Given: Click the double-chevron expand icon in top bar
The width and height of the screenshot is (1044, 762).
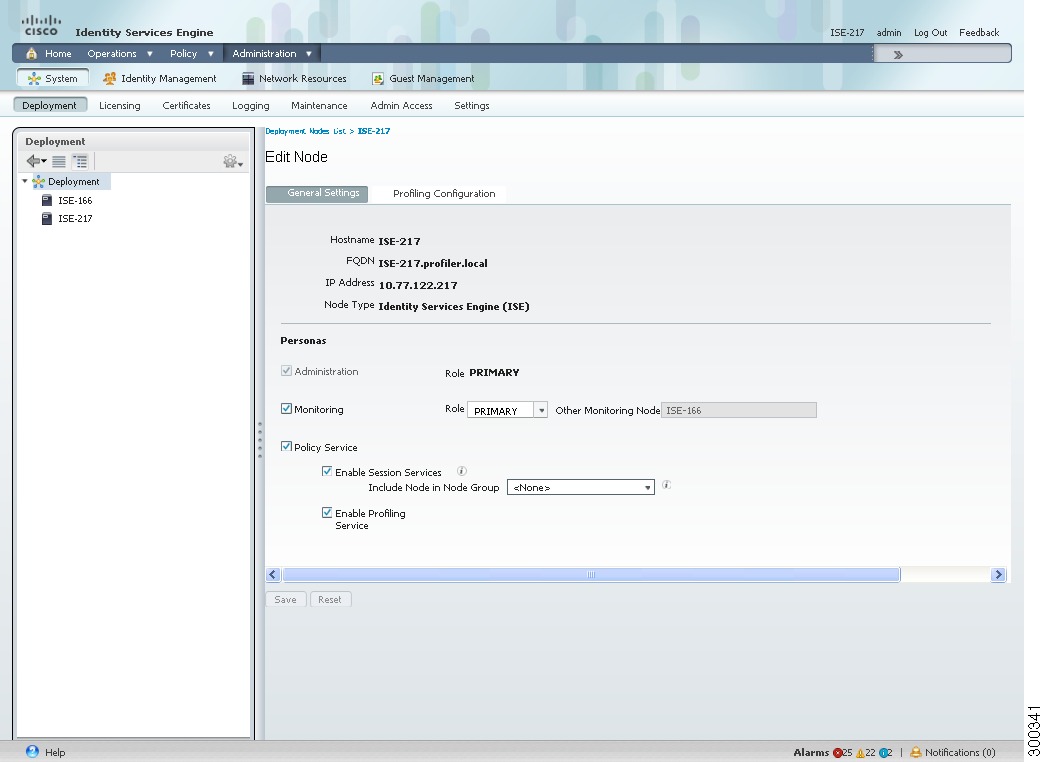Looking at the screenshot, I should (x=898, y=55).
